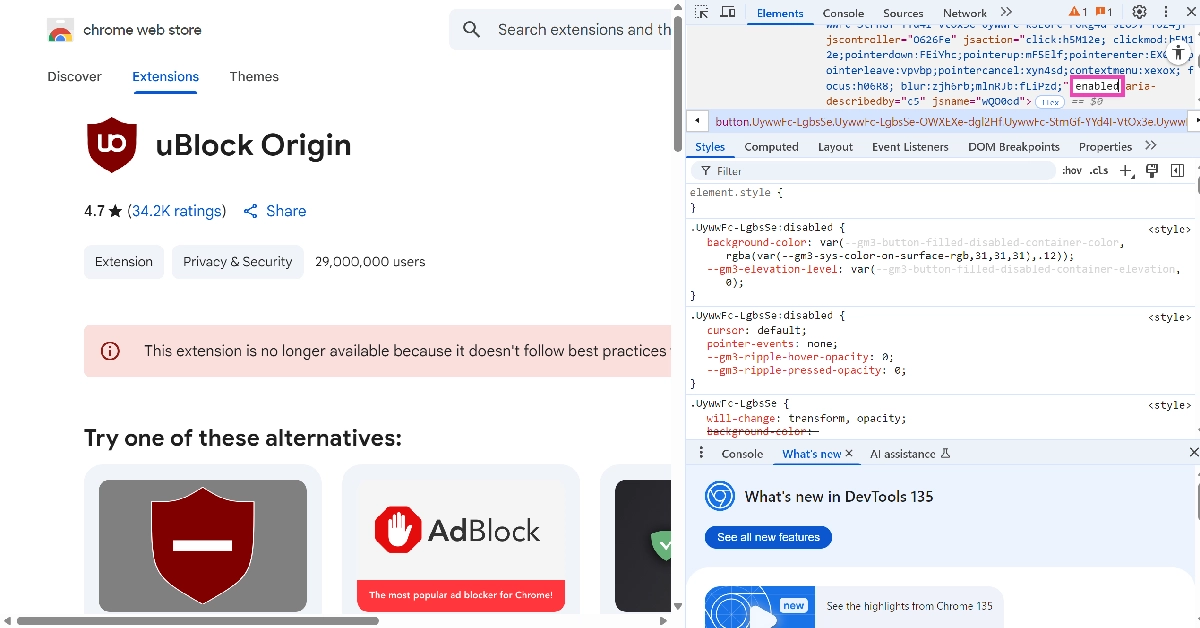Click the Share link text
Viewport: 1200px width, 628px height.
(x=286, y=211)
